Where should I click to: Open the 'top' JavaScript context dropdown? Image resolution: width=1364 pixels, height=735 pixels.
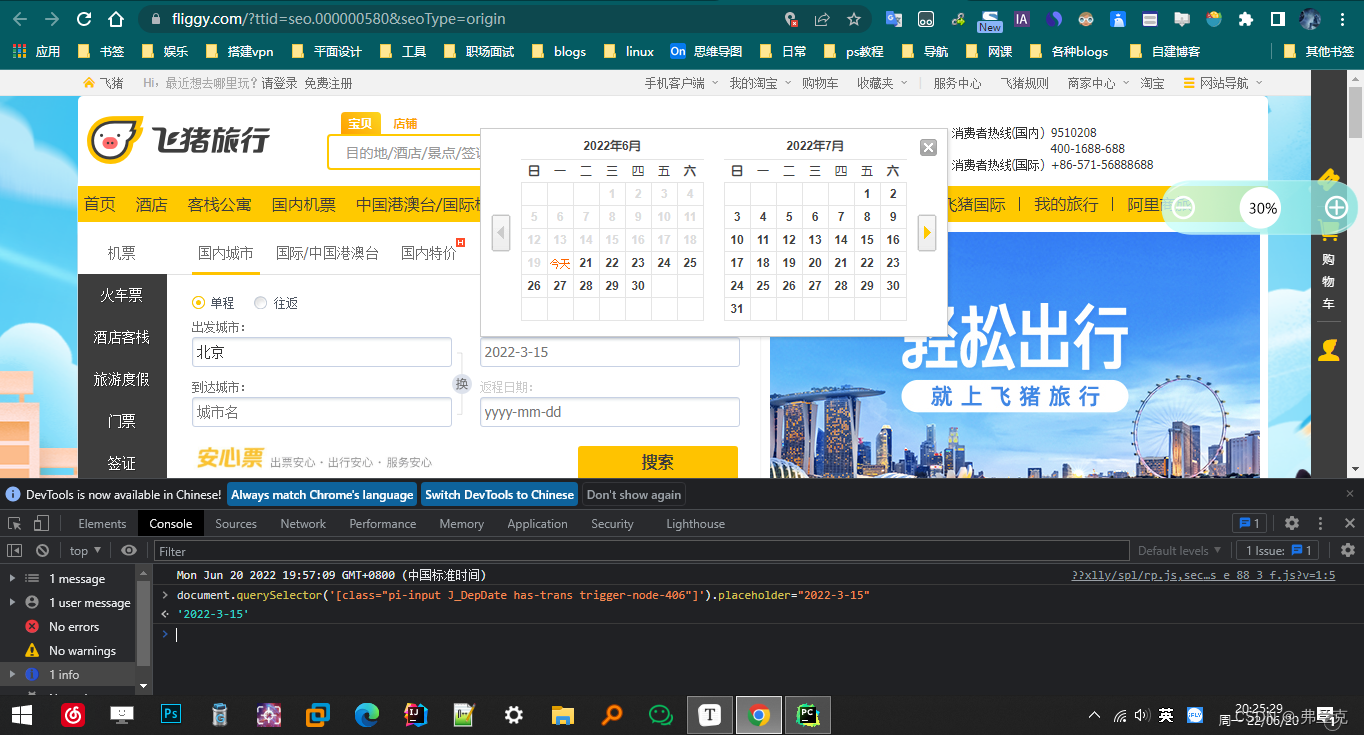[86, 551]
